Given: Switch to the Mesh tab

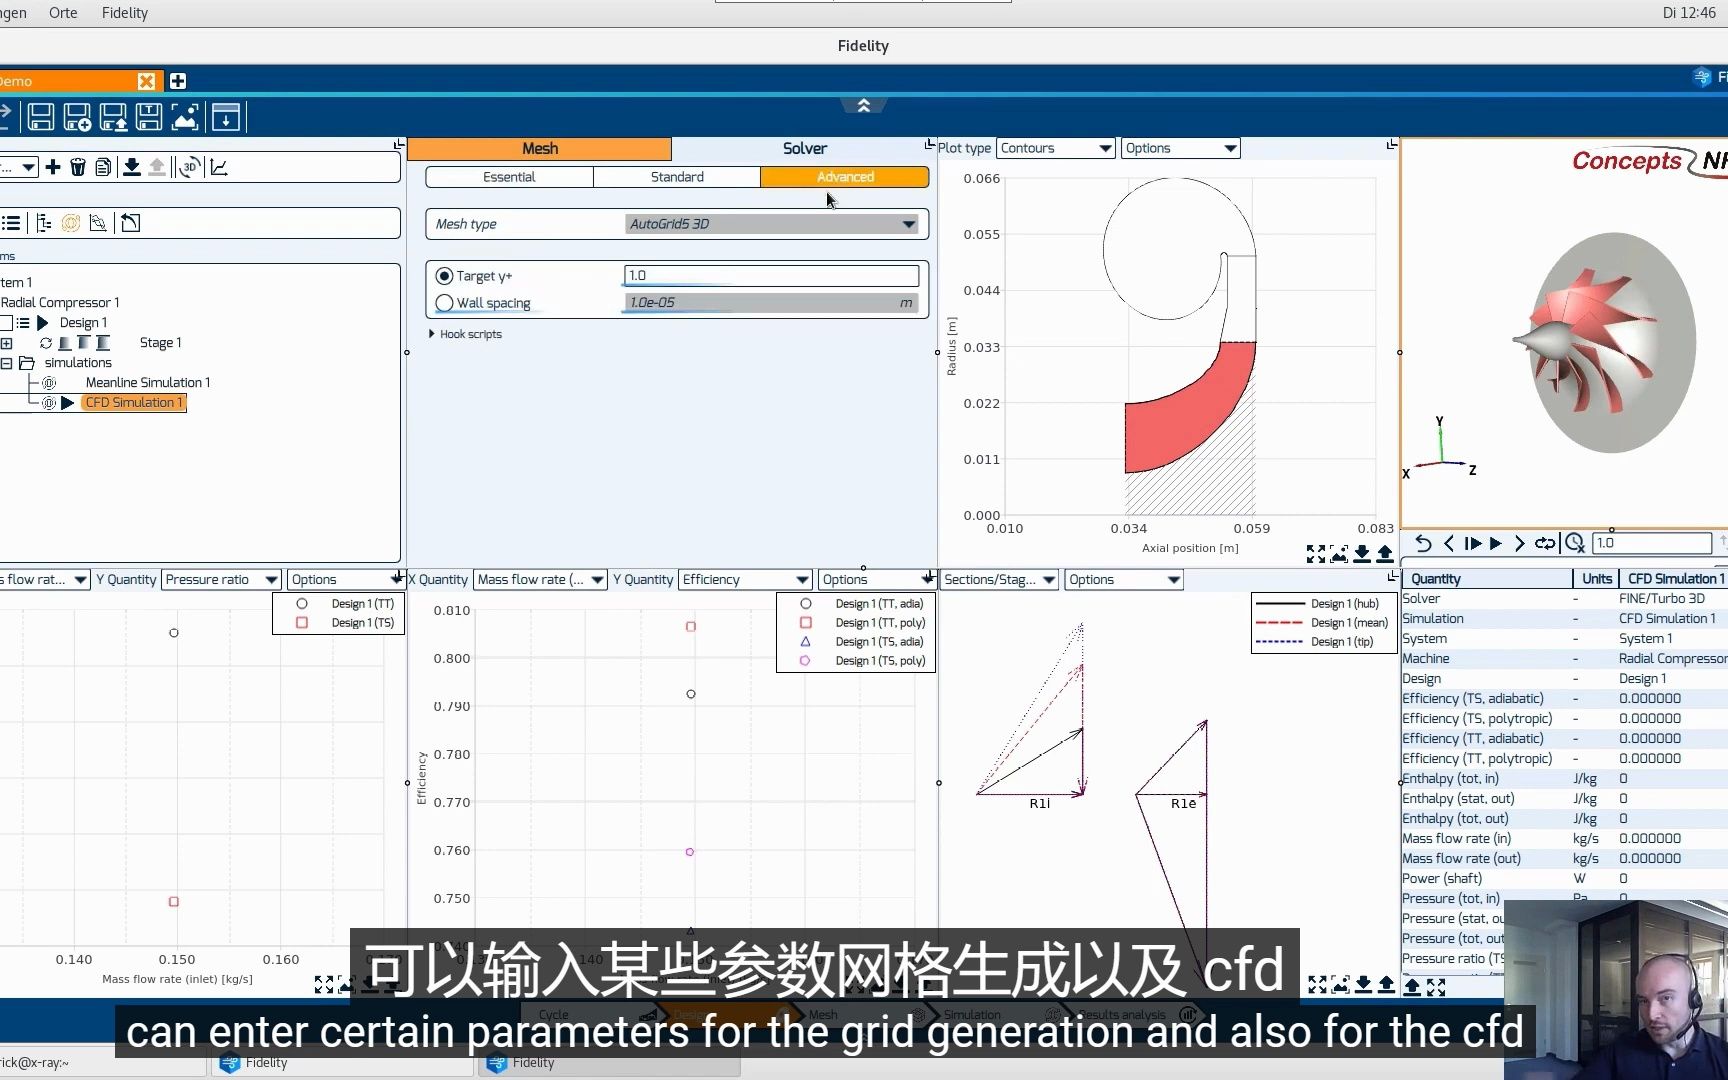Looking at the screenshot, I should [x=540, y=149].
